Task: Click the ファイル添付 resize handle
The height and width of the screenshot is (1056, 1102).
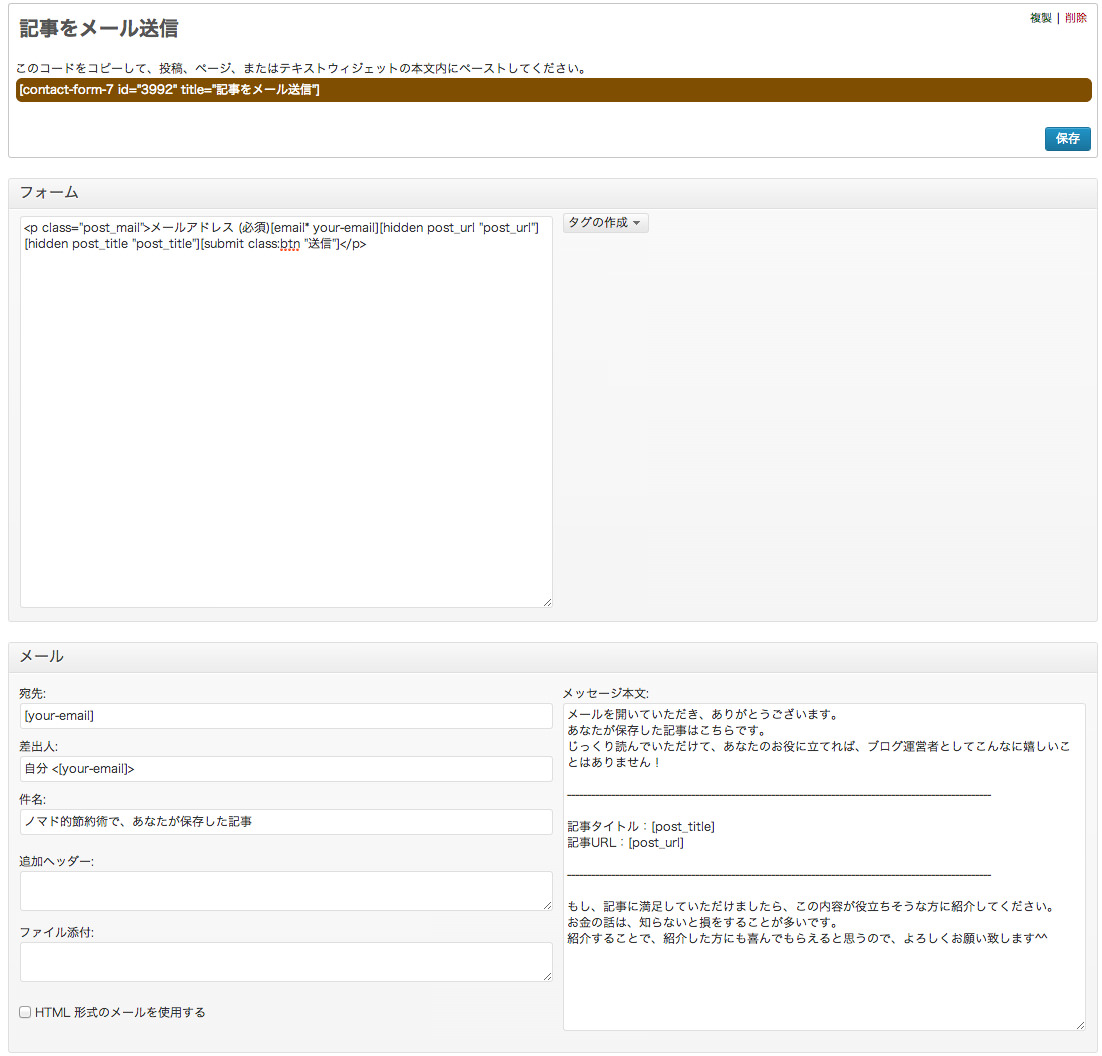Action: tap(547, 976)
